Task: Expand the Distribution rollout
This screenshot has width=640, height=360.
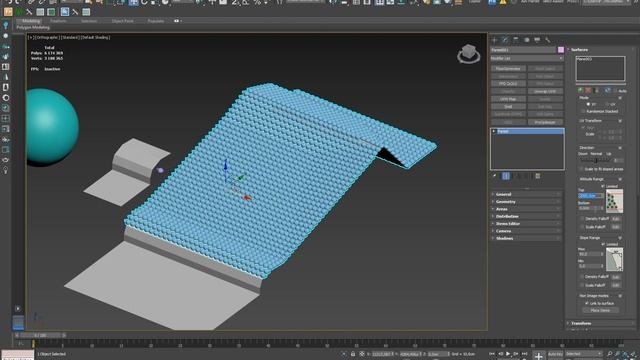Action: pos(527,216)
